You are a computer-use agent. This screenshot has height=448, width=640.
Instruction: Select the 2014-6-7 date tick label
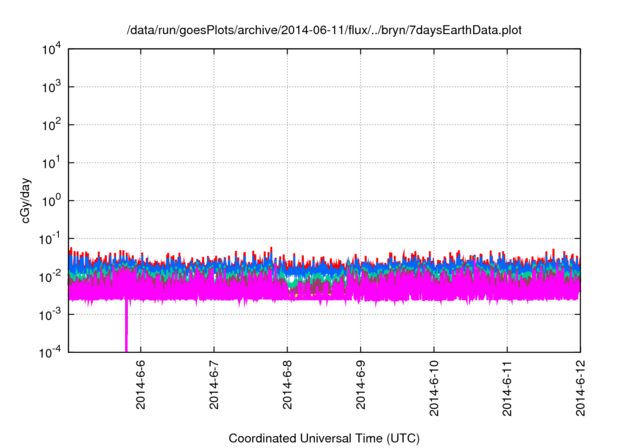tap(214, 384)
